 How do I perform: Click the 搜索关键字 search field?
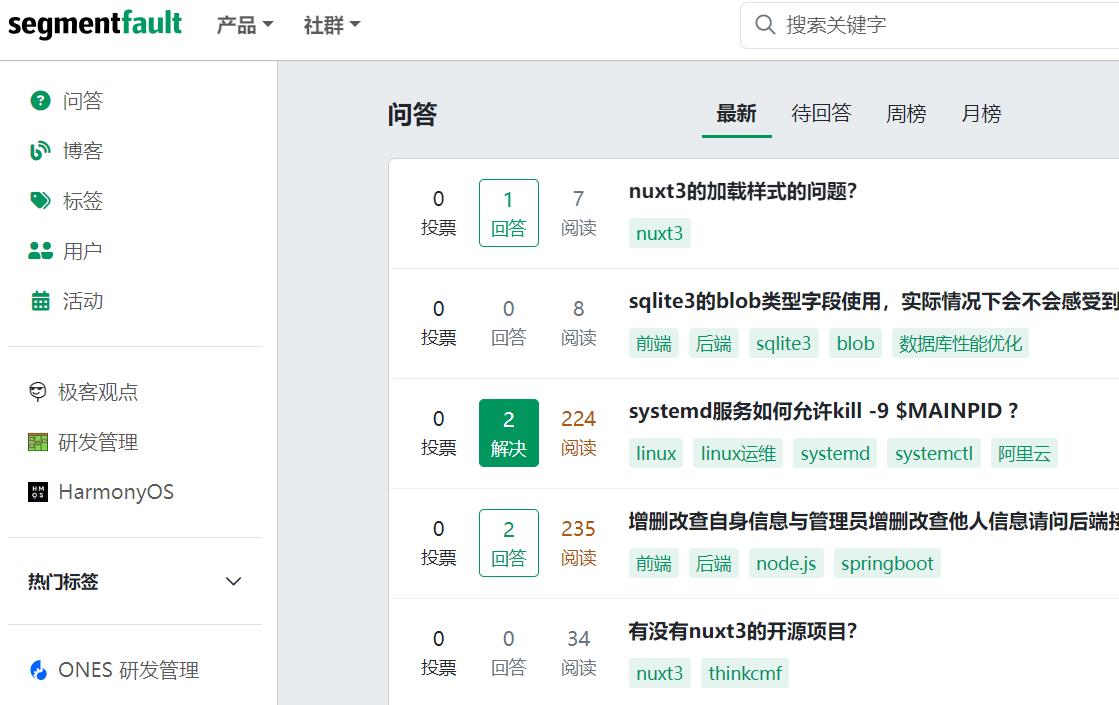pos(940,25)
